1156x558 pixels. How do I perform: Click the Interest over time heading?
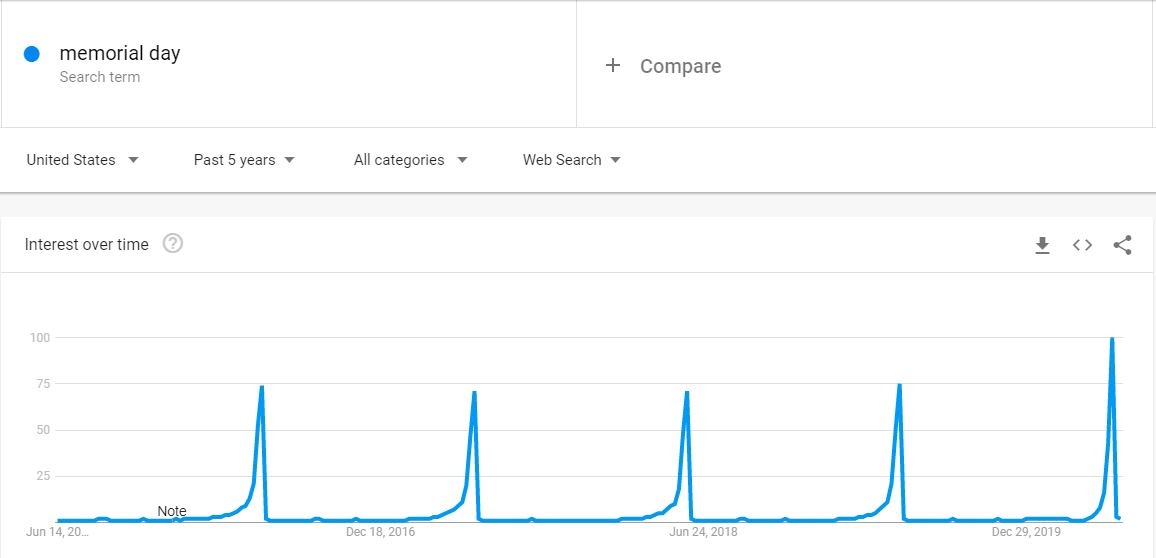pos(86,245)
